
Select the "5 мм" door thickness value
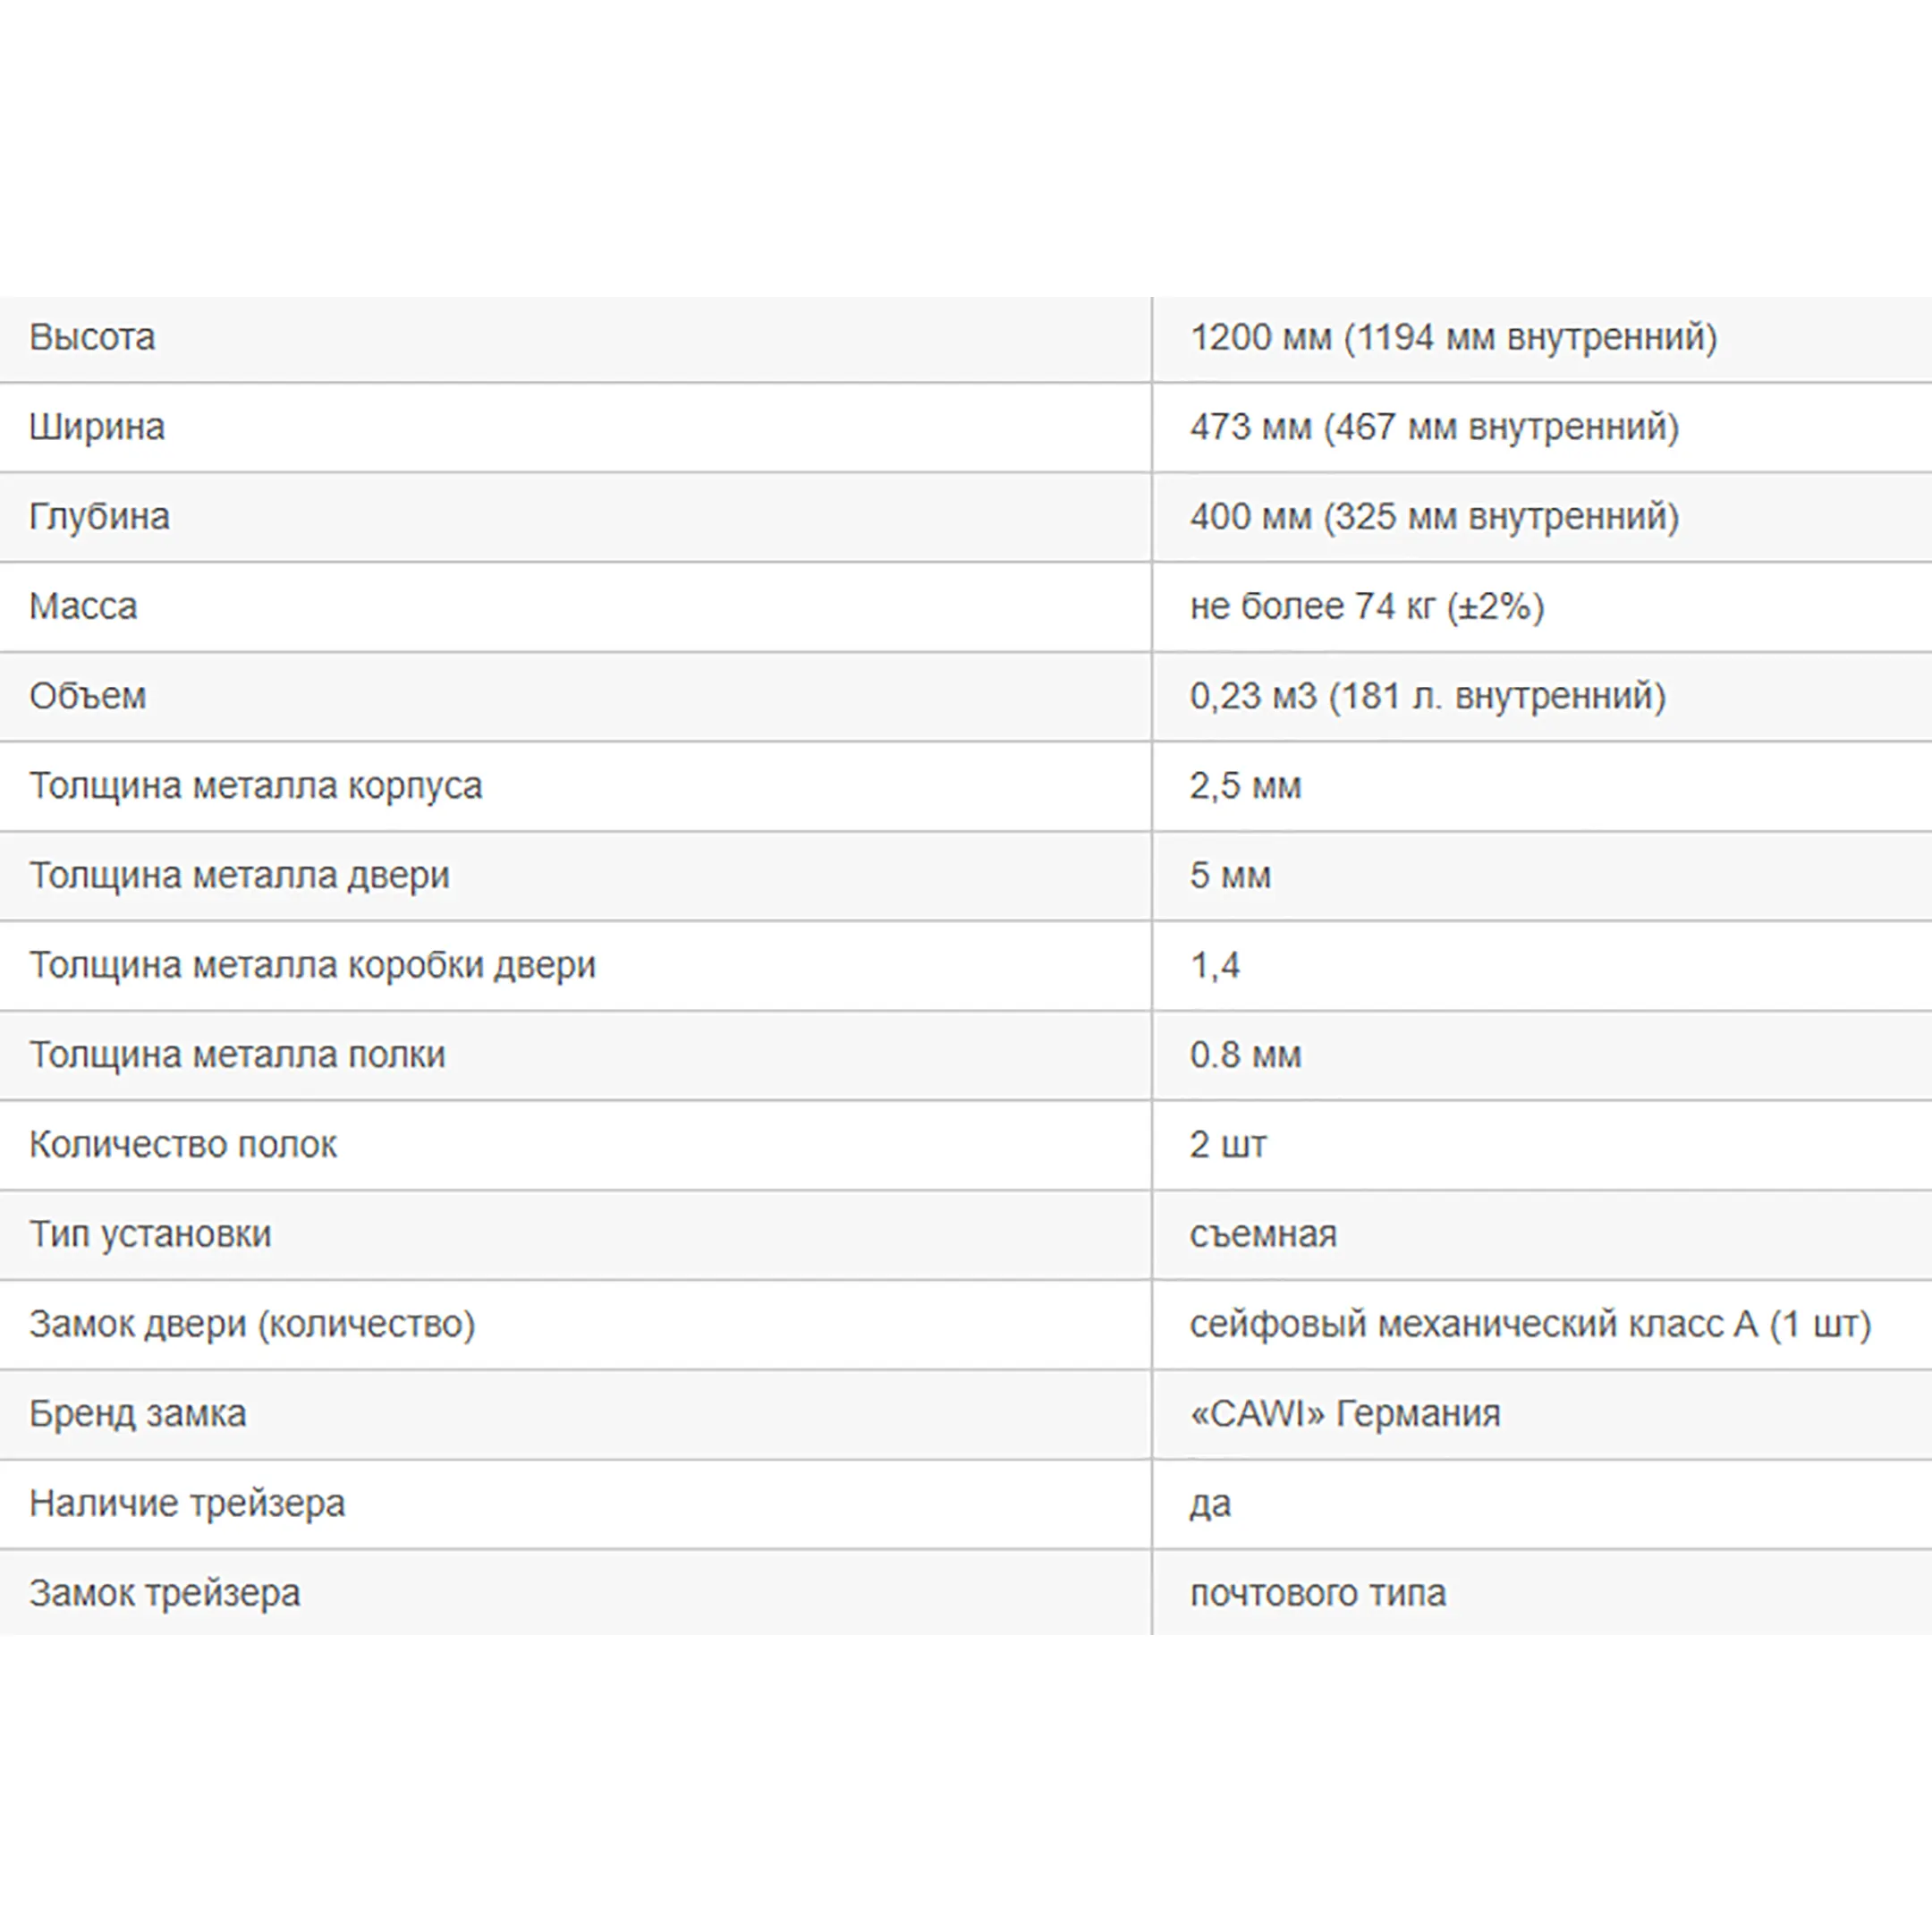click(1230, 876)
